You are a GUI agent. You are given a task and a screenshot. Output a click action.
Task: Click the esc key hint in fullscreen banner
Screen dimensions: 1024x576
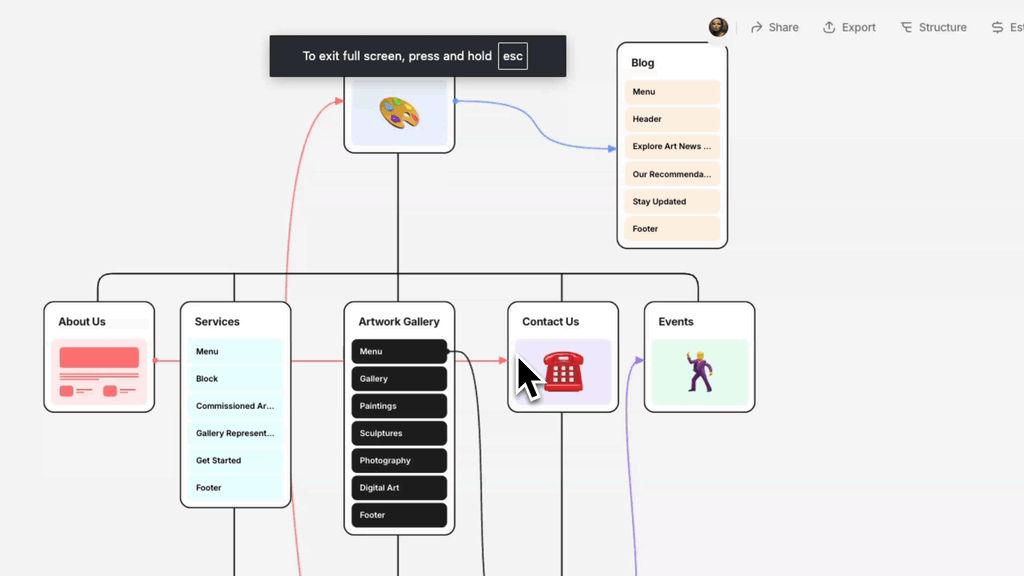513,56
